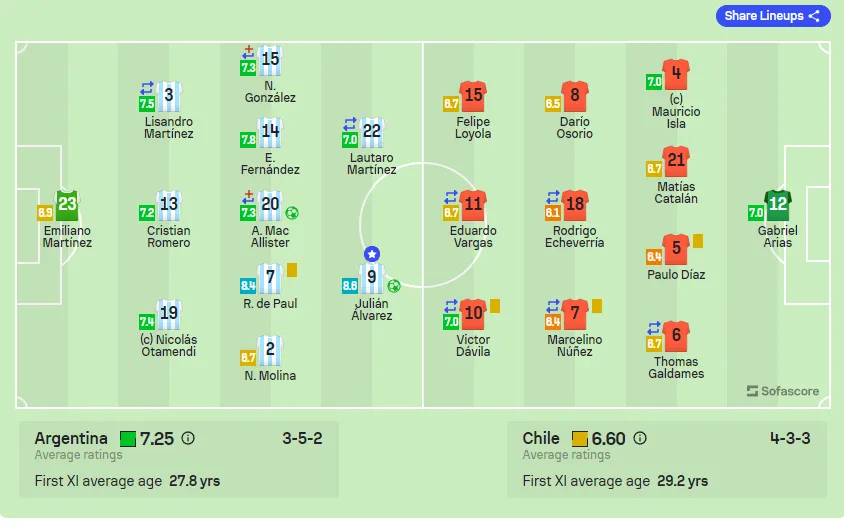Open Chile average rating info icon

click(639, 438)
